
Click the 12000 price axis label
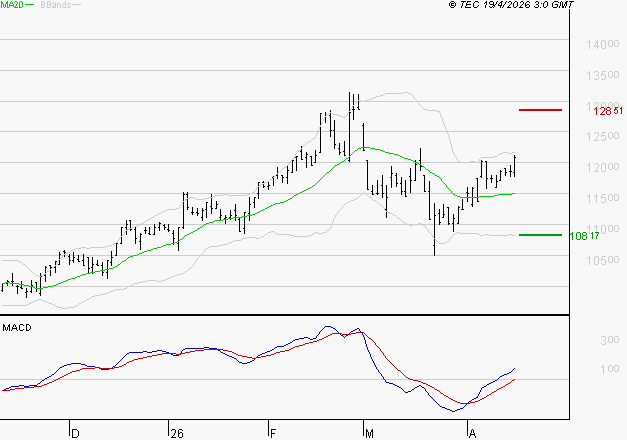603,167
